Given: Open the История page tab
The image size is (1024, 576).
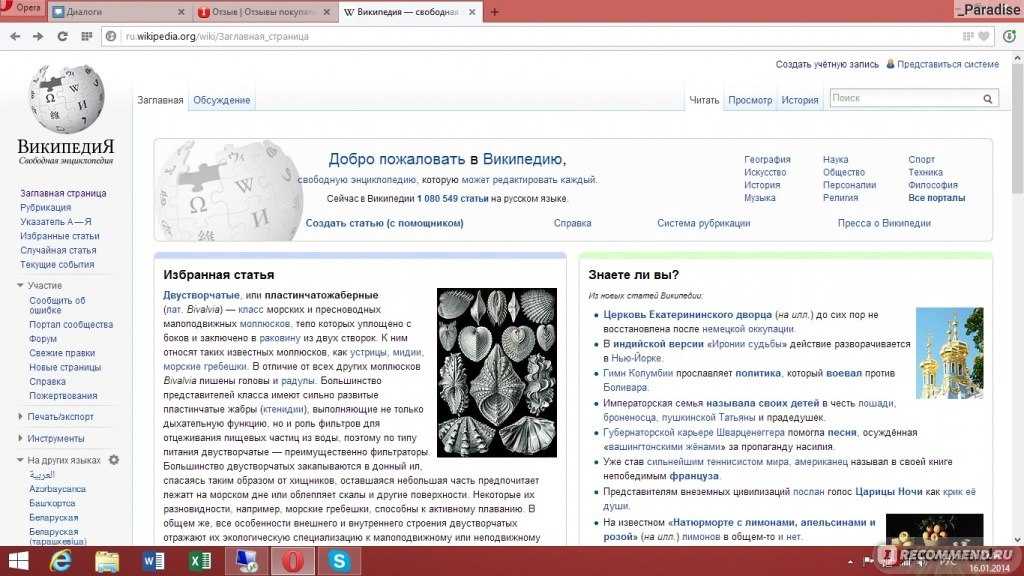Looking at the screenshot, I should pos(800,100).
